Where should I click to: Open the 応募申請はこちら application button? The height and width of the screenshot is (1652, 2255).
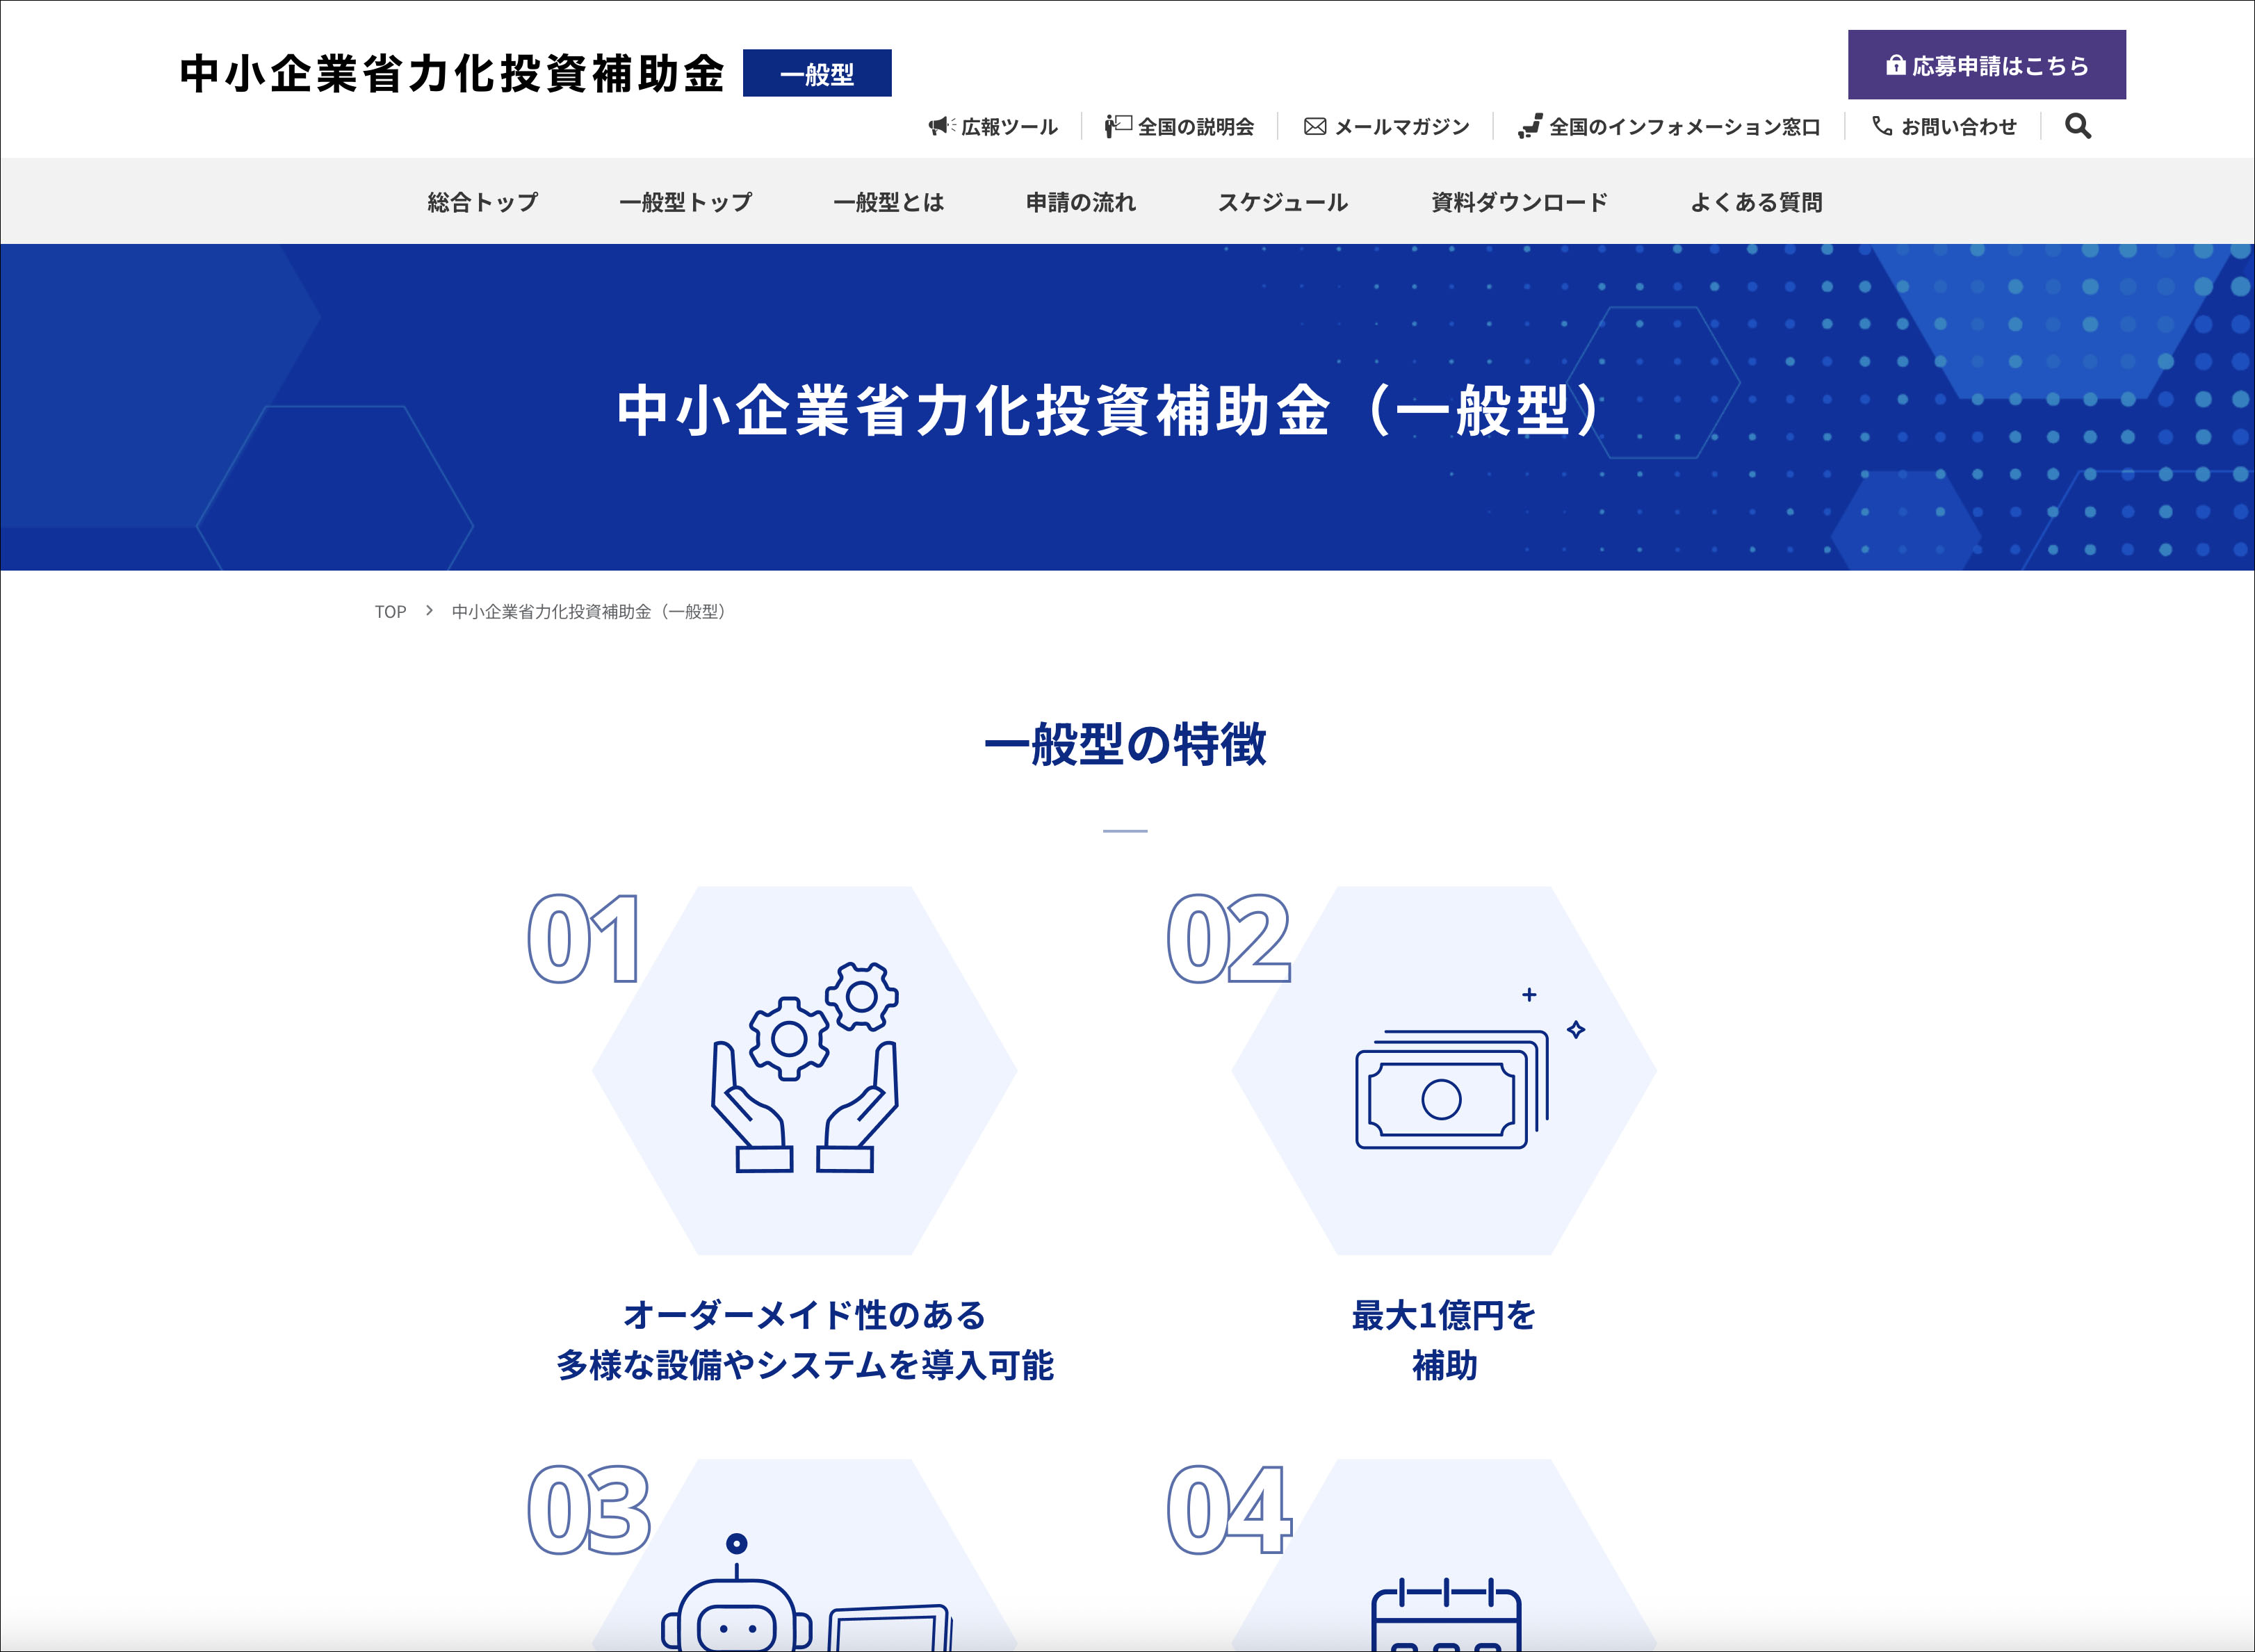1986,65
